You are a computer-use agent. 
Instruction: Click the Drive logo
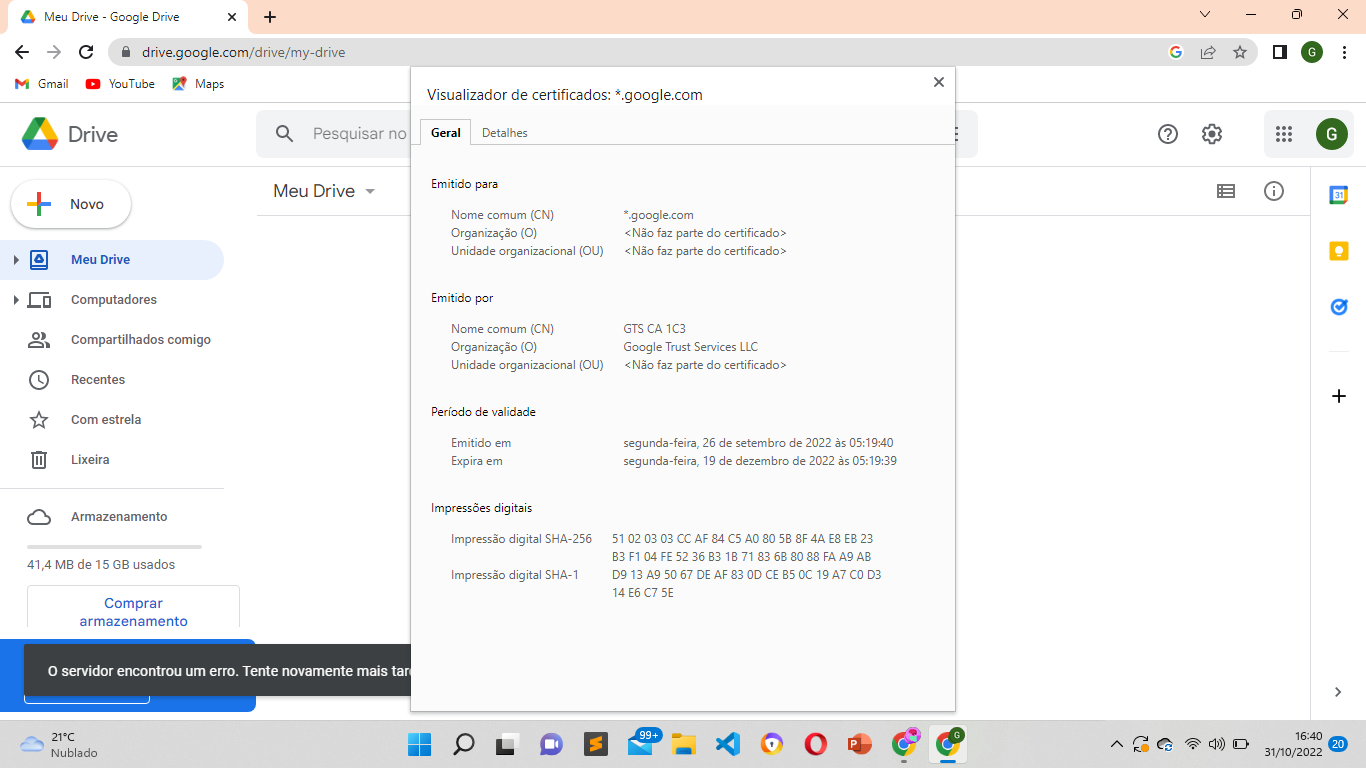coord(70,134)
